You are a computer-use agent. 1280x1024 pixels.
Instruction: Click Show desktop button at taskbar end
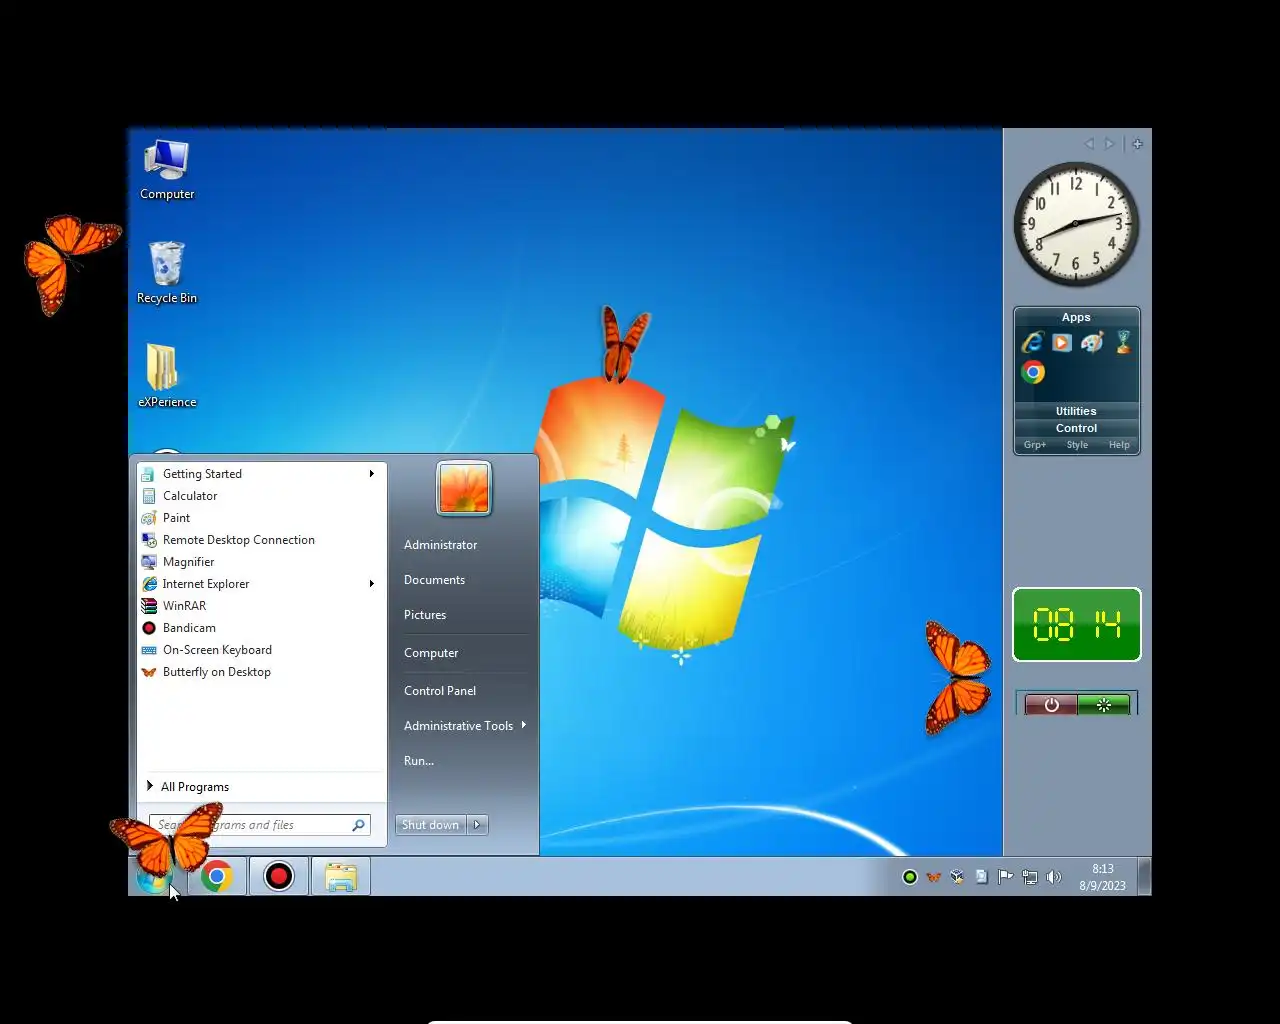[1145, 877]
